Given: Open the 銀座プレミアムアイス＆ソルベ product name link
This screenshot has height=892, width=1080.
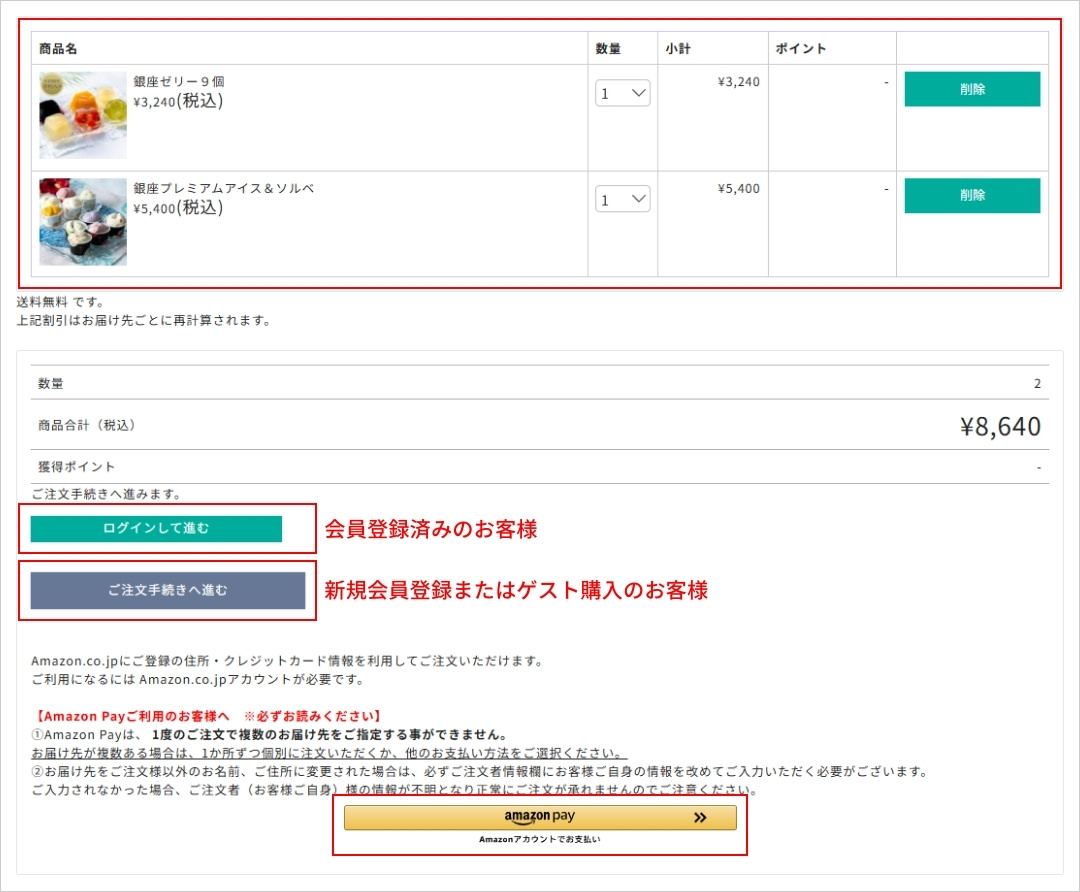Looking at the screenshot, I should [224, 188].
